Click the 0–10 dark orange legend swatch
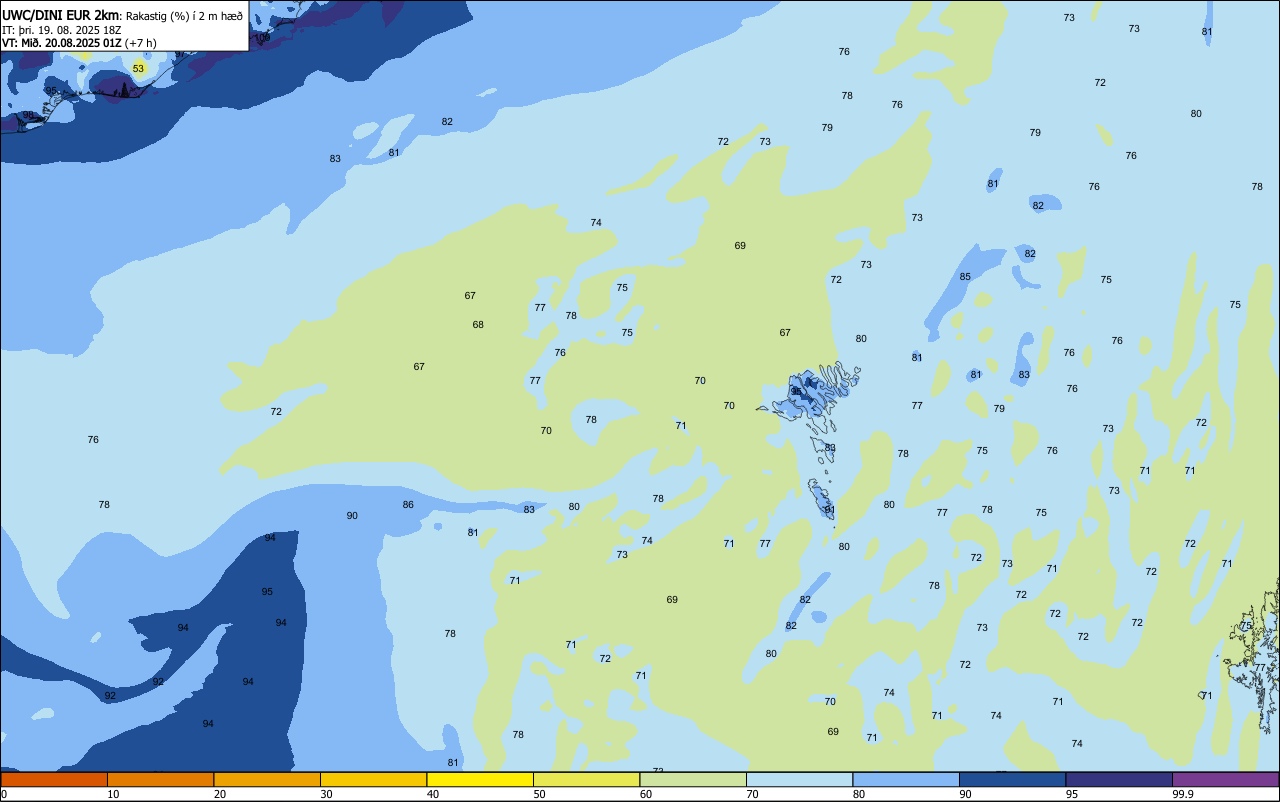The width and height of the screenshot is (1280, 802). click(x=54, y=779)
